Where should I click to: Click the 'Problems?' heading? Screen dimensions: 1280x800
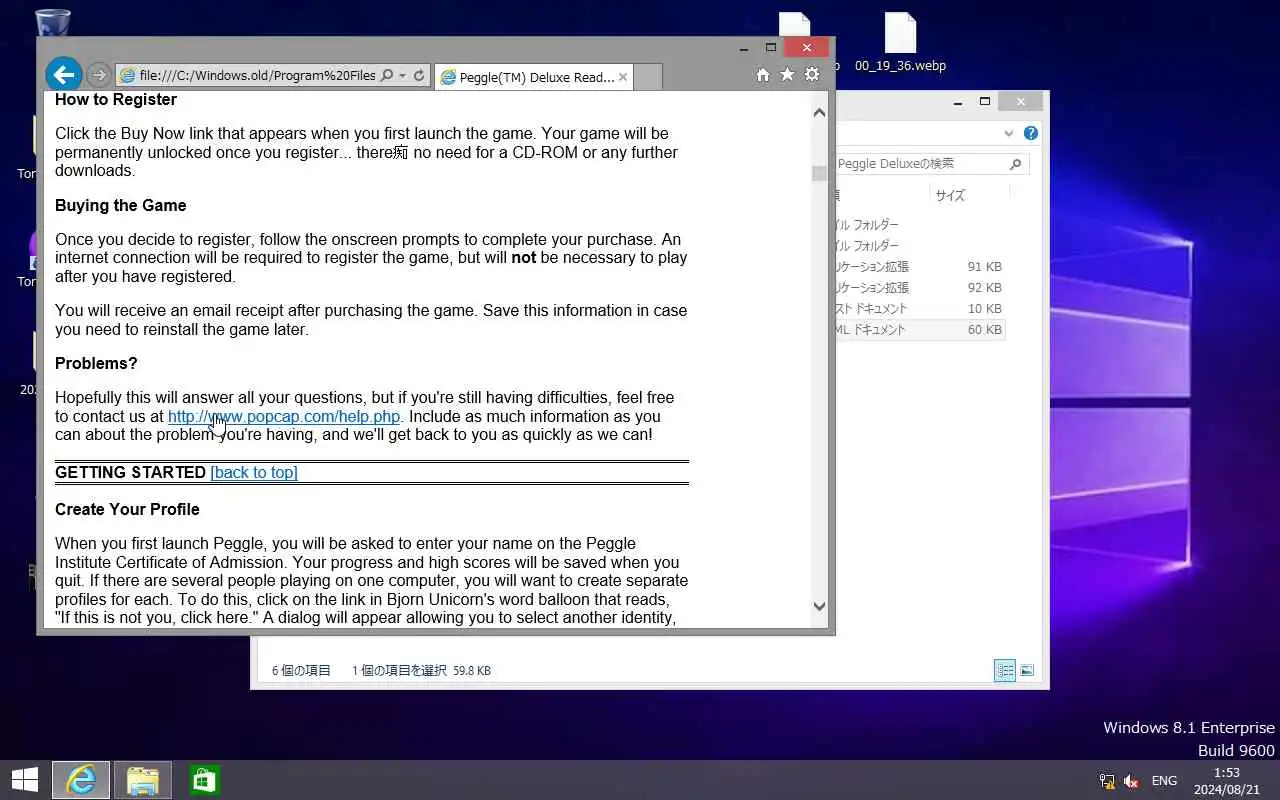(96, 363)
